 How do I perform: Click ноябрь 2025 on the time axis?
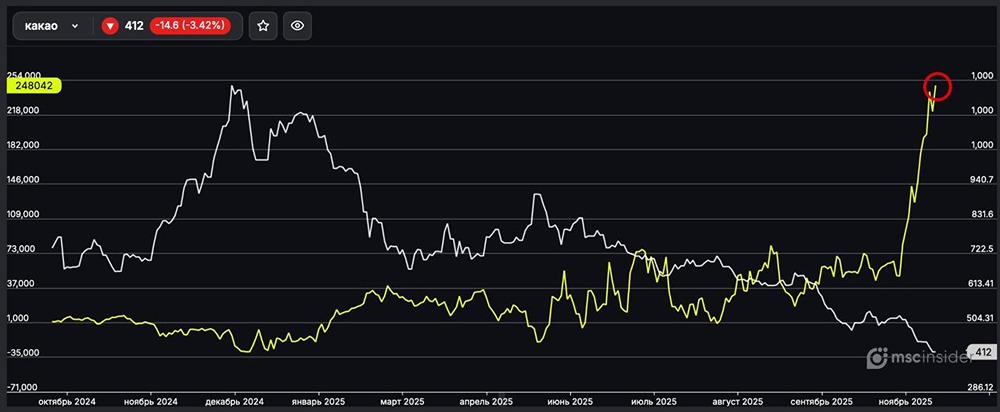coord(905,400)
